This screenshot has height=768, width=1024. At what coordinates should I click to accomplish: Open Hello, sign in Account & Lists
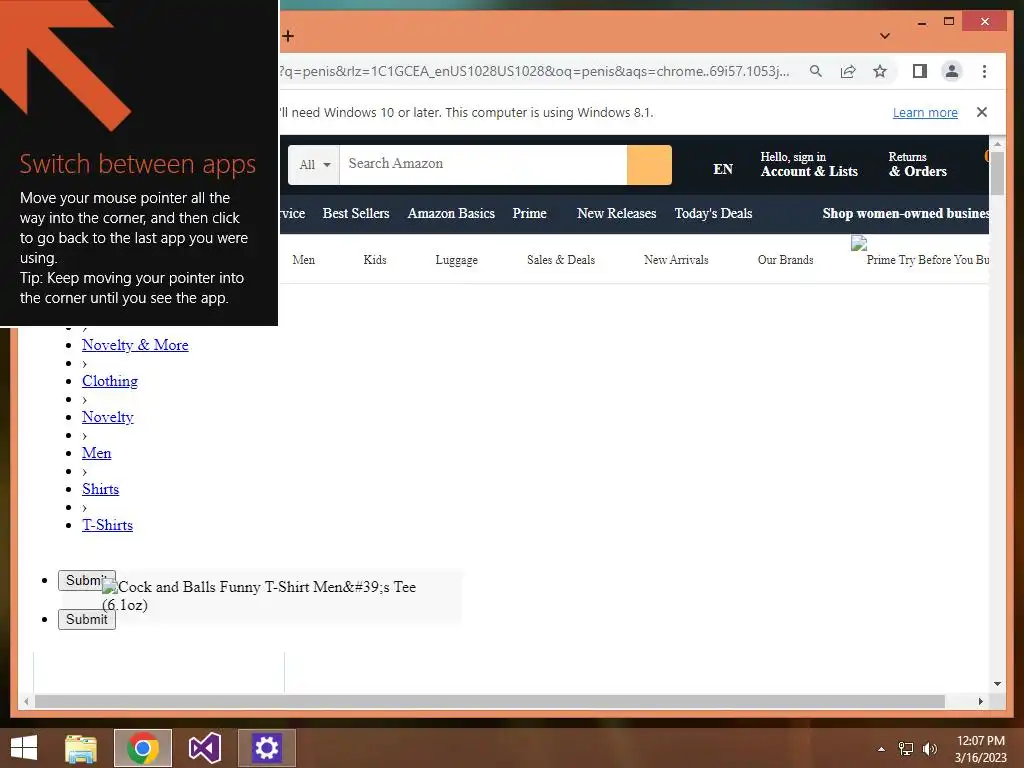point(809,165)
